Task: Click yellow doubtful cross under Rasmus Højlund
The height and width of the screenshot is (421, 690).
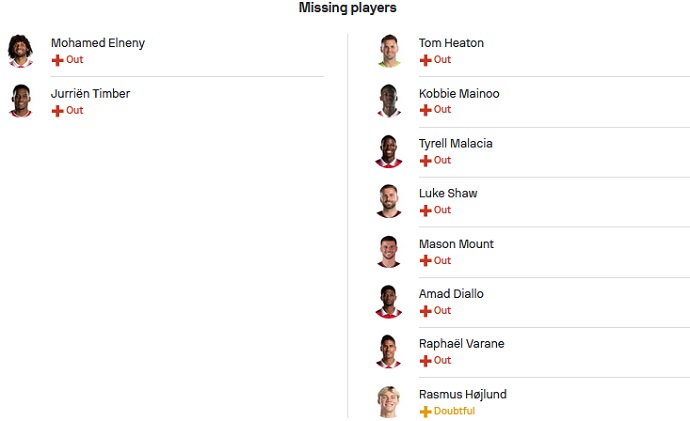Action: click(426, 411)
